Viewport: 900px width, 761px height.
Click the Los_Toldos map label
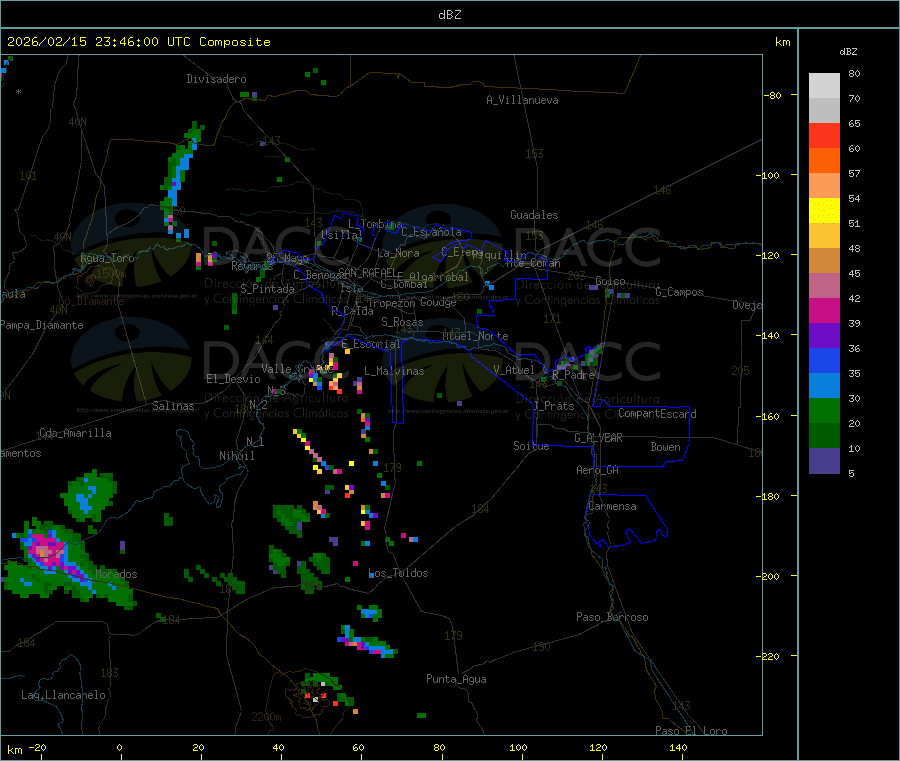pyautogui.click(x=398, y=573)
